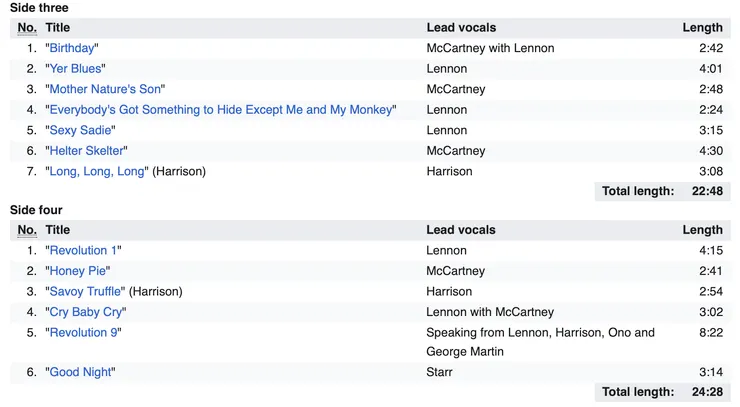
Task: Select the 22:48 total length value
Action: point(706,191)
